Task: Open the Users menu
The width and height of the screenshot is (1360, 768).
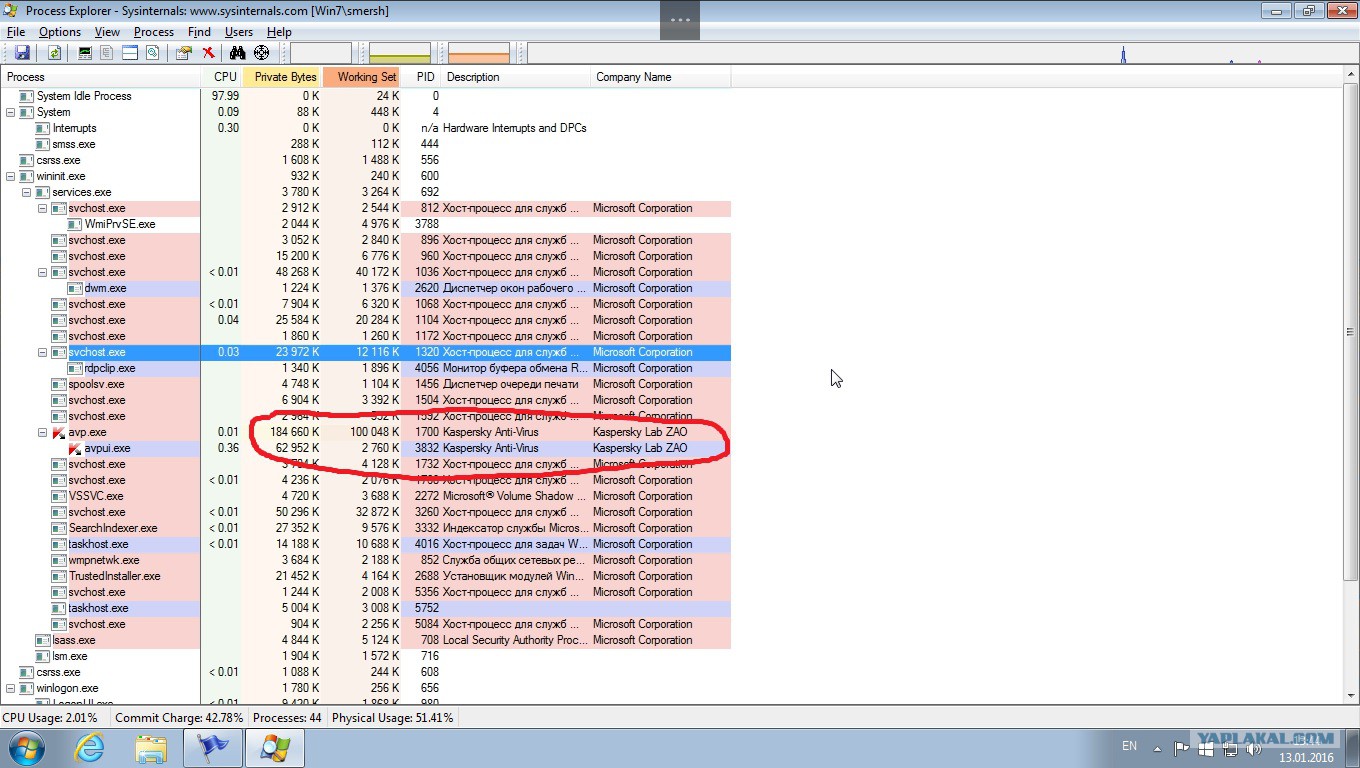Action: coord(239,32)
